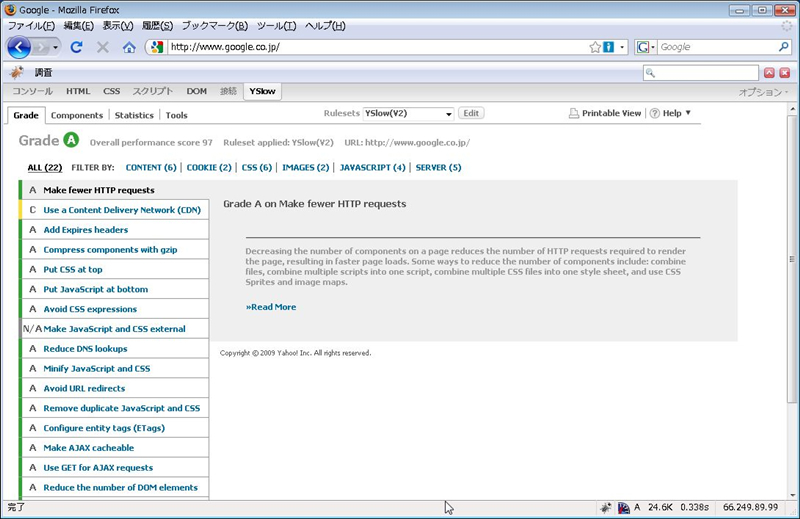Screen dimensions: 800x519
Task: Go to the Home page icon
Action: click(129, 47)
